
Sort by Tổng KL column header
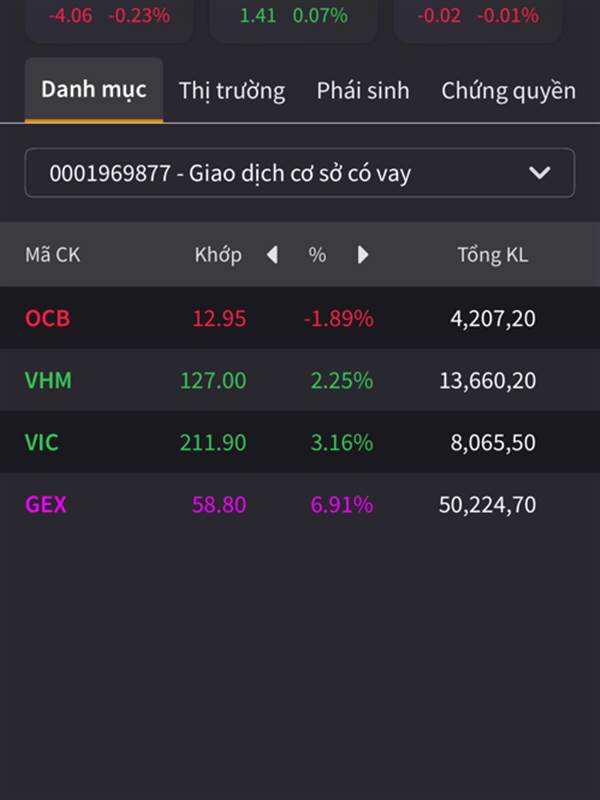click(492, 255)
